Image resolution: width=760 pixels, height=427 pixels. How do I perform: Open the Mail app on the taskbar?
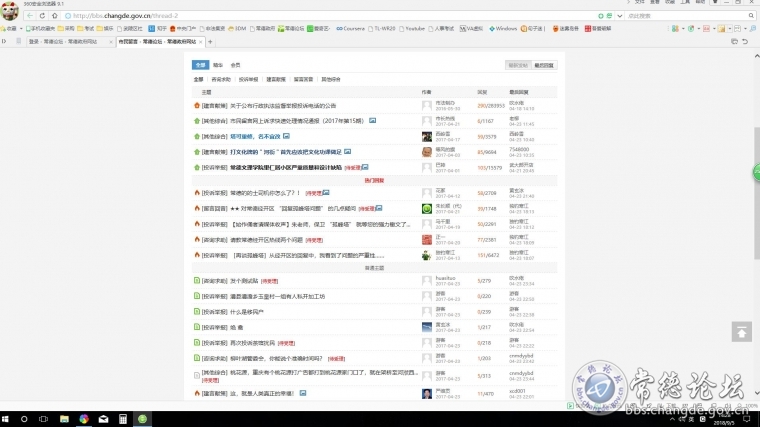(x=103, y=419)
